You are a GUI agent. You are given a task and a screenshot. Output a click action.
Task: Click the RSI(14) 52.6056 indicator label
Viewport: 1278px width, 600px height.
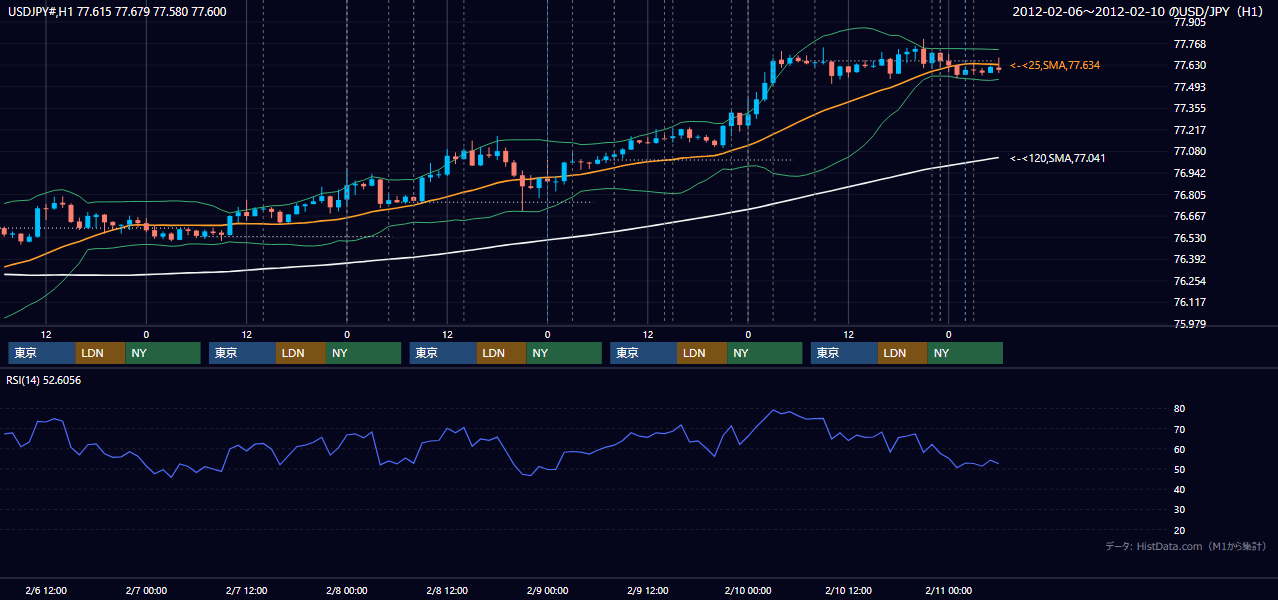point(44,380)
